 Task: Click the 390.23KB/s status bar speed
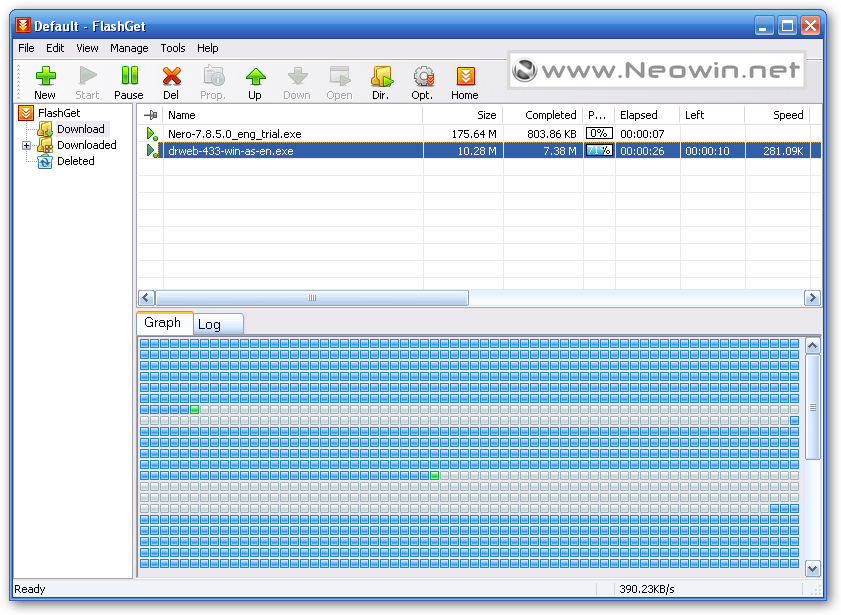pyautogui.click(x=646, y=589)
